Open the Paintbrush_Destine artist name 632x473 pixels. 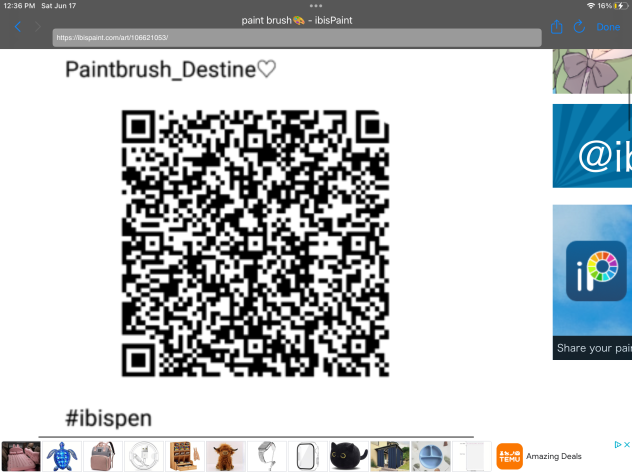tap(160, 69)
